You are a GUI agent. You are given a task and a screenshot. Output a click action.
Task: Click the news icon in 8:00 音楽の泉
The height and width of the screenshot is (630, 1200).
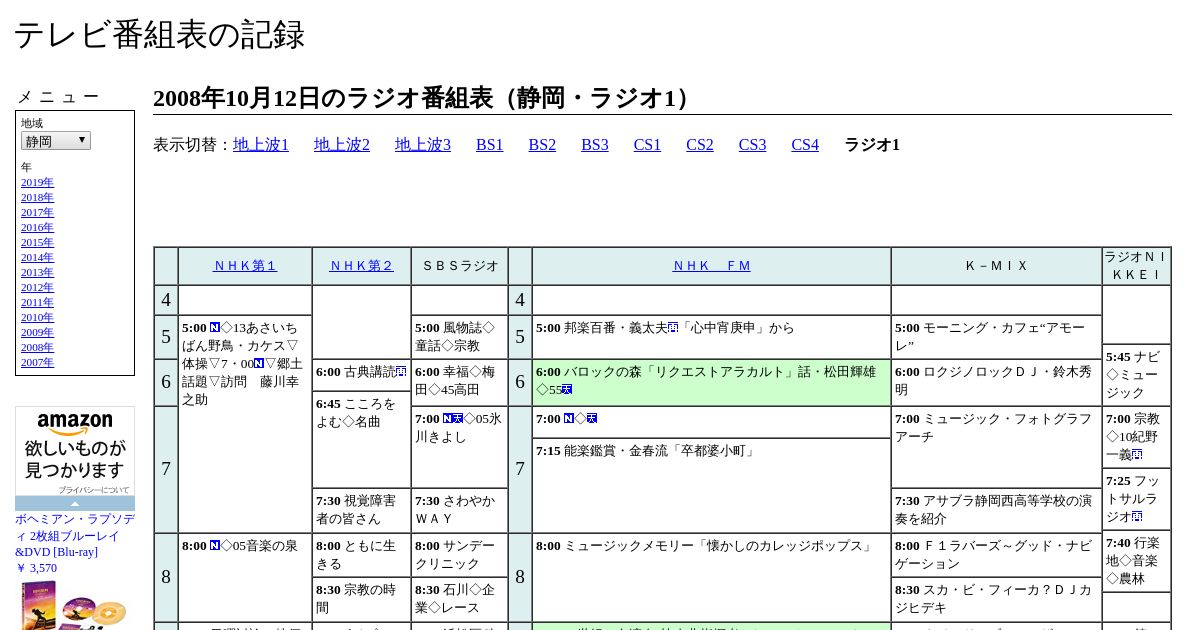215,546
